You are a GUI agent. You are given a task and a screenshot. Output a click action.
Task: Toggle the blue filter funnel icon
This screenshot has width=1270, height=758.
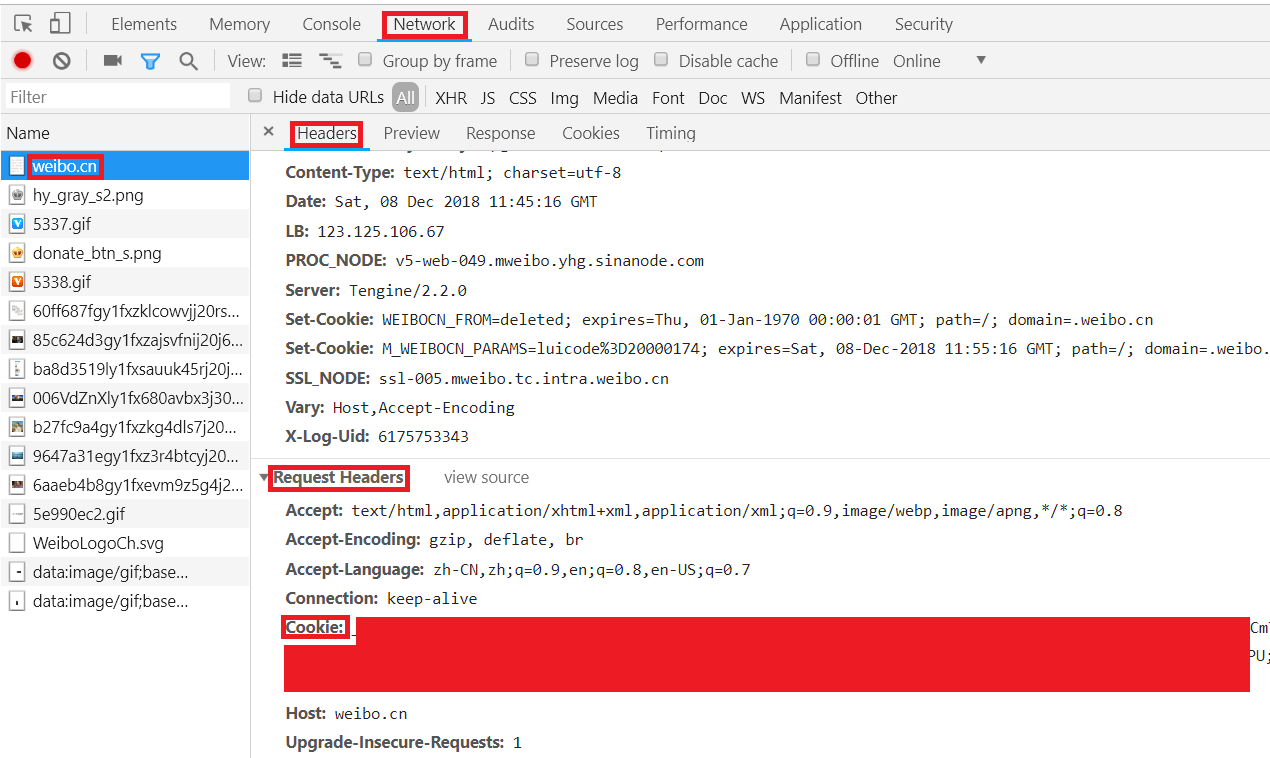pyautogui.click(x=150, y=61)
